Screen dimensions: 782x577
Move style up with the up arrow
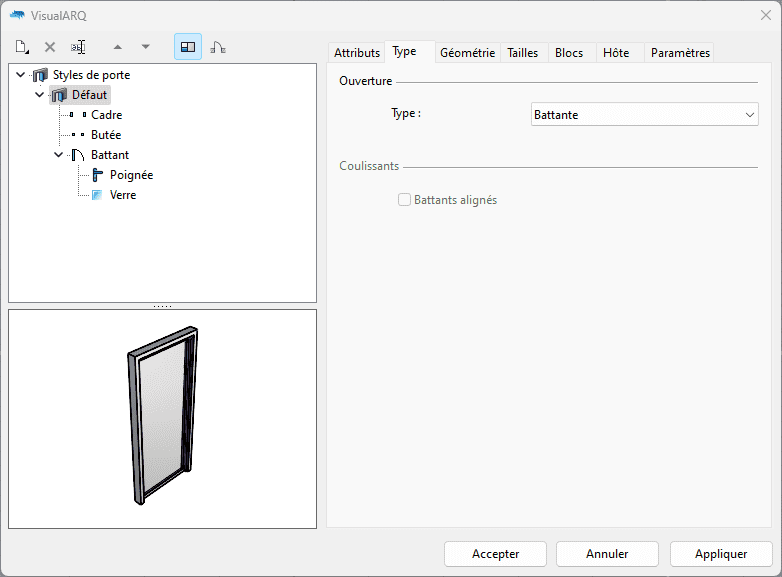tap(118, 47)
